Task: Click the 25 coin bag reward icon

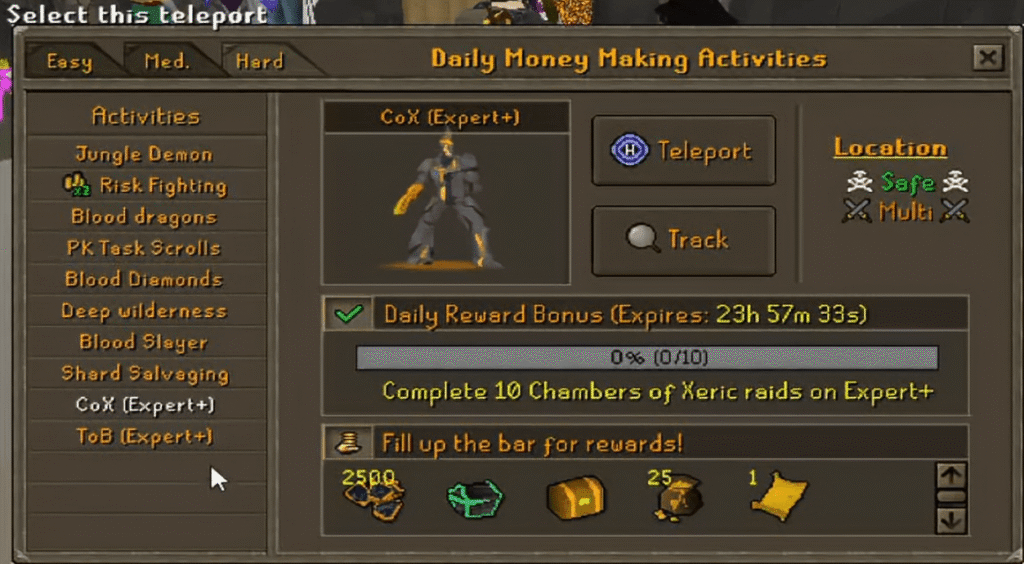Action: [676, 497]
